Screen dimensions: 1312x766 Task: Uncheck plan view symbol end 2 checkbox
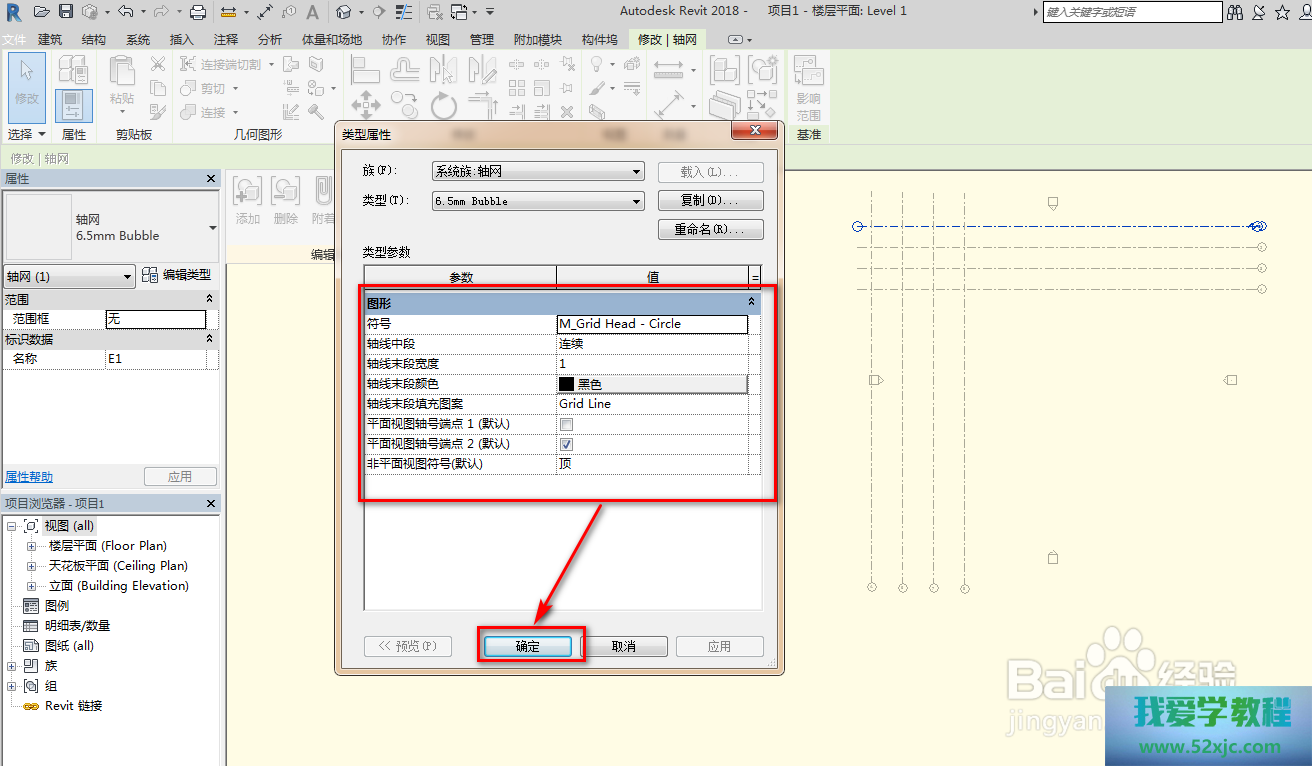566,444
